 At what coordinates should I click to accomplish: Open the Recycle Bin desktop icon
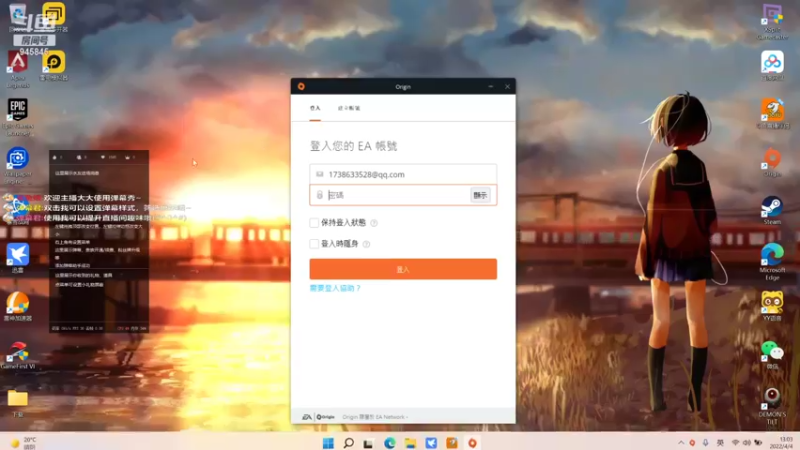[18, 16]
